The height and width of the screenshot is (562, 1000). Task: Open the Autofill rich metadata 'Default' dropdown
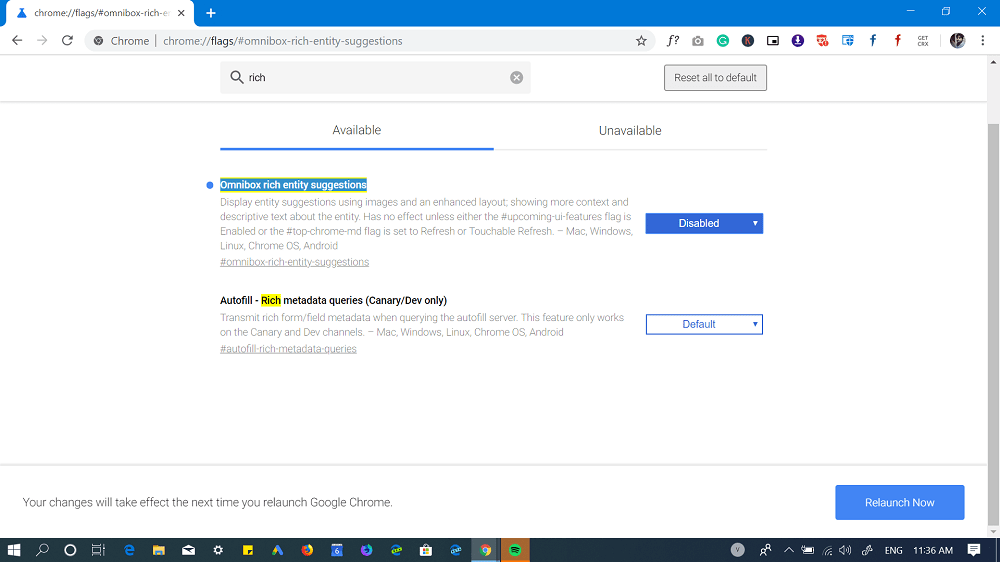pyautogui.click(x=704, y=324)
